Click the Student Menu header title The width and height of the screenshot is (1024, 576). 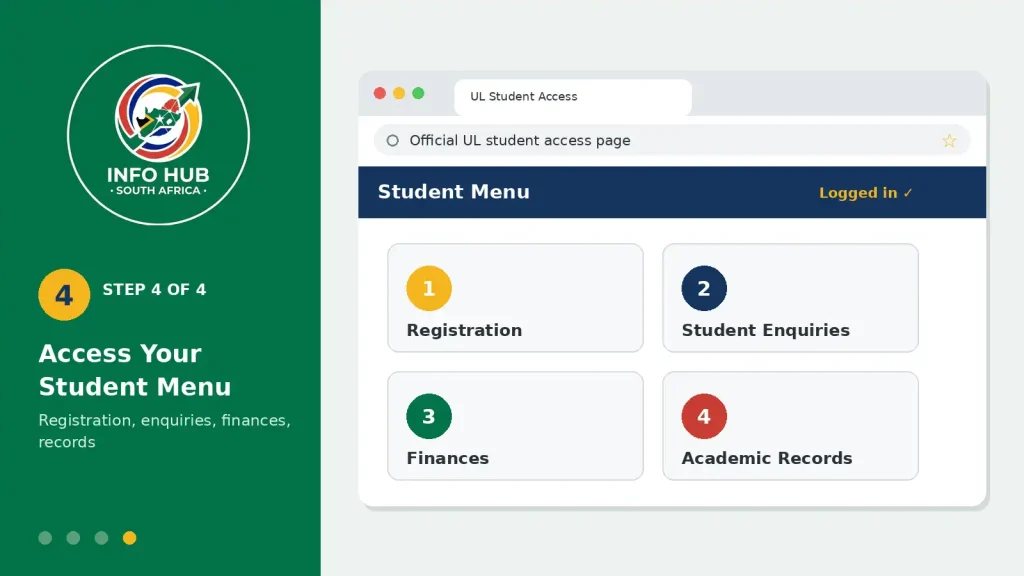click(x=454, y=192)
